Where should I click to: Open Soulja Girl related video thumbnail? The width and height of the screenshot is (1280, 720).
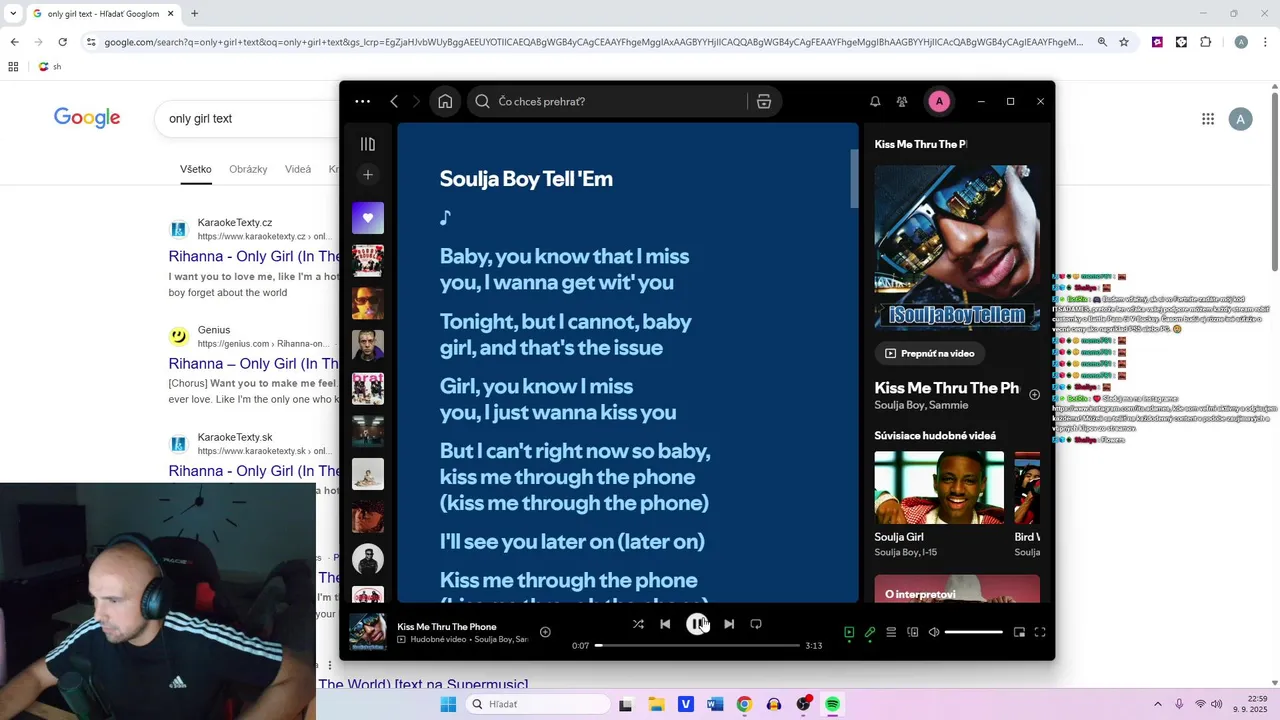(939, 488)
